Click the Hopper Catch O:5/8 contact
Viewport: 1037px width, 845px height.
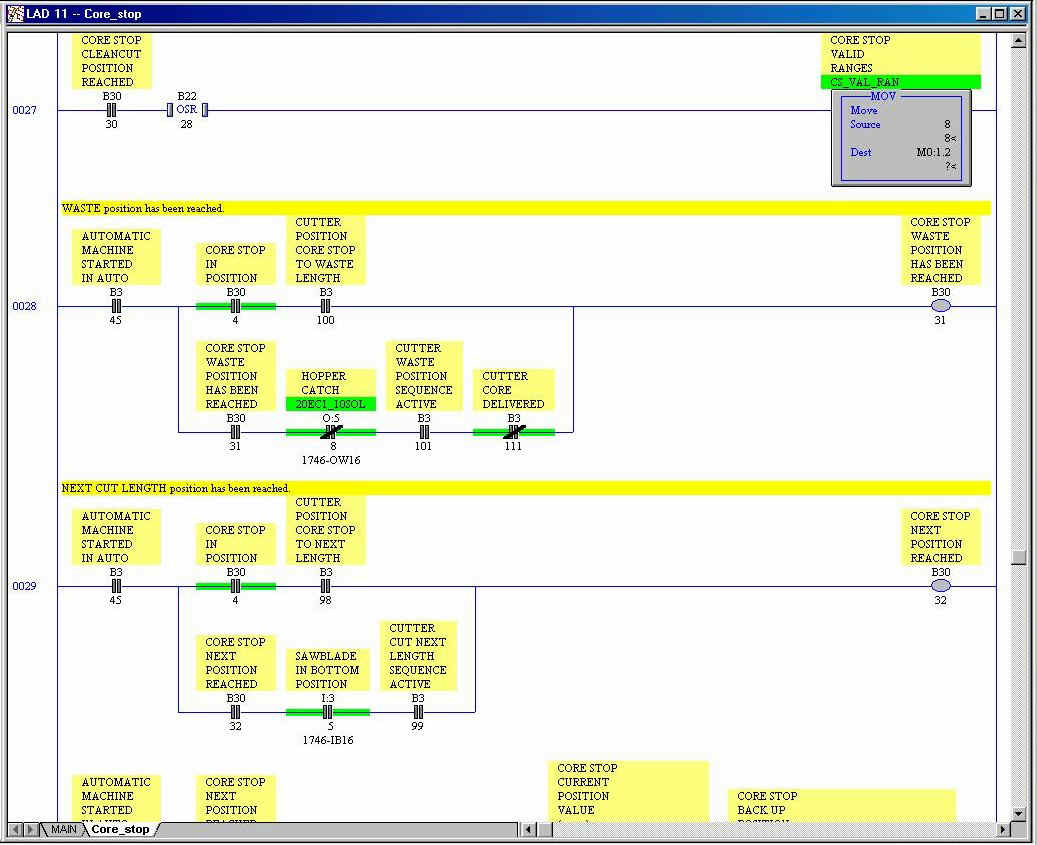[x=331, y=432]
